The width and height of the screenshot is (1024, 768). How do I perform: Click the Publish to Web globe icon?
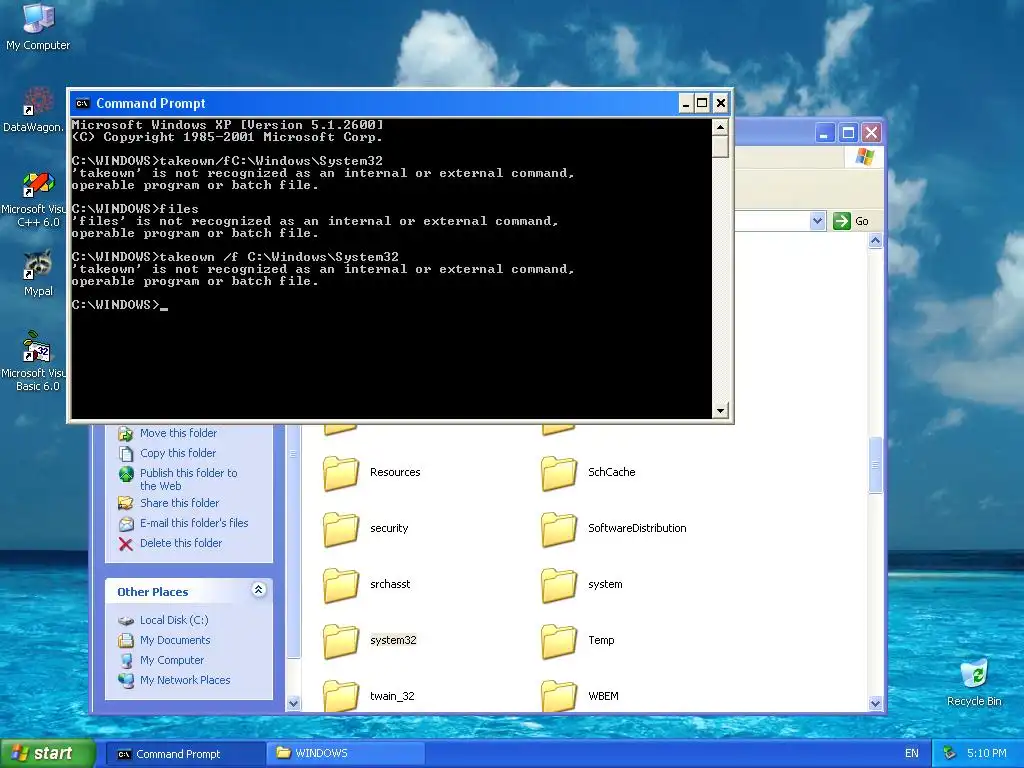click(x=126, y=474)
